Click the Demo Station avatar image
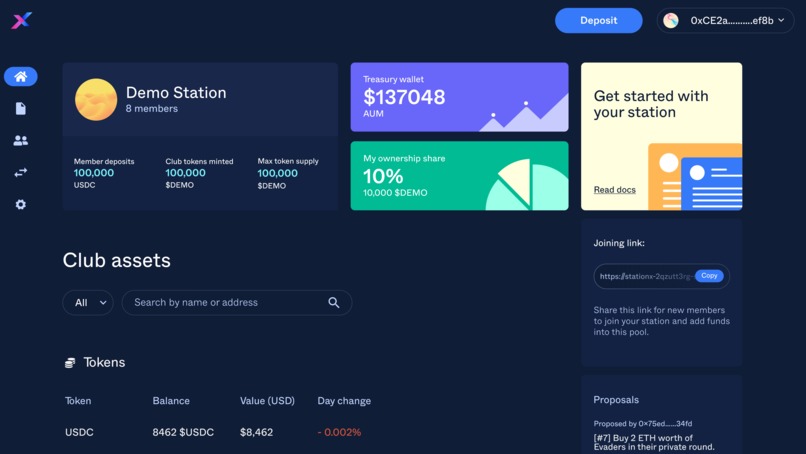The width and height of the screenshot is (806, 454). 96,100
